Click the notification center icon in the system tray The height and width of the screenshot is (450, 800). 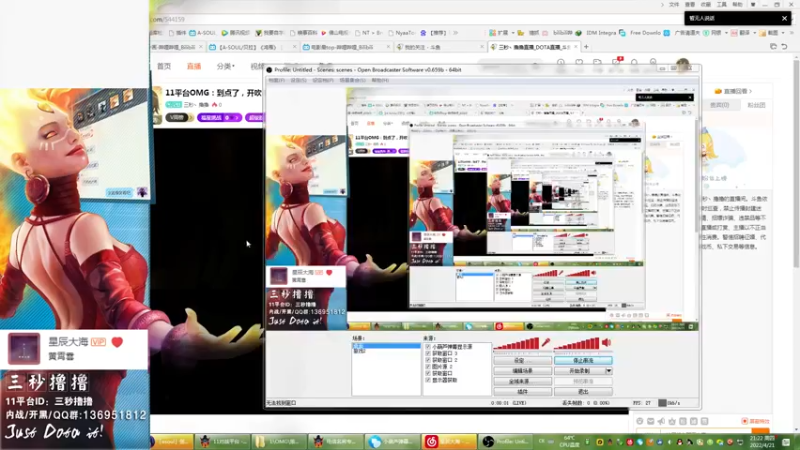pyautogui.click(x=786, y=442)
